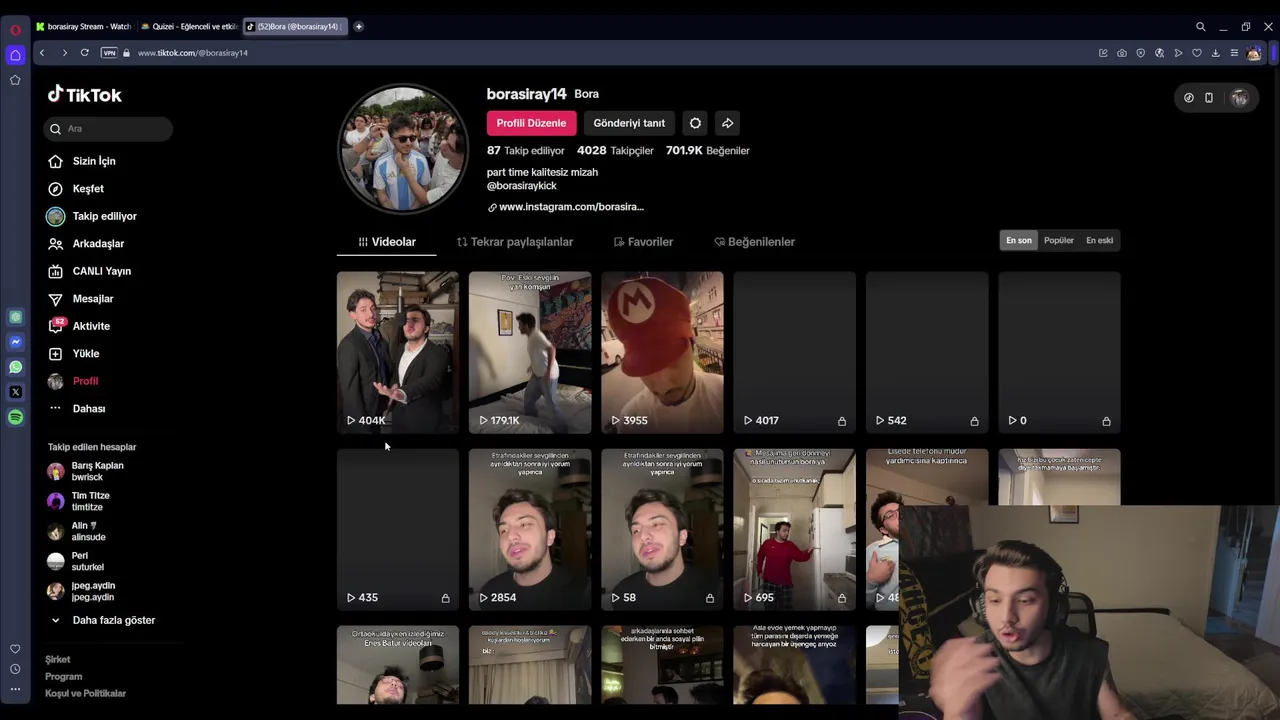Click Şirket footer link
This screenshot has height=720, width=1280.
(x=58, y=660)
